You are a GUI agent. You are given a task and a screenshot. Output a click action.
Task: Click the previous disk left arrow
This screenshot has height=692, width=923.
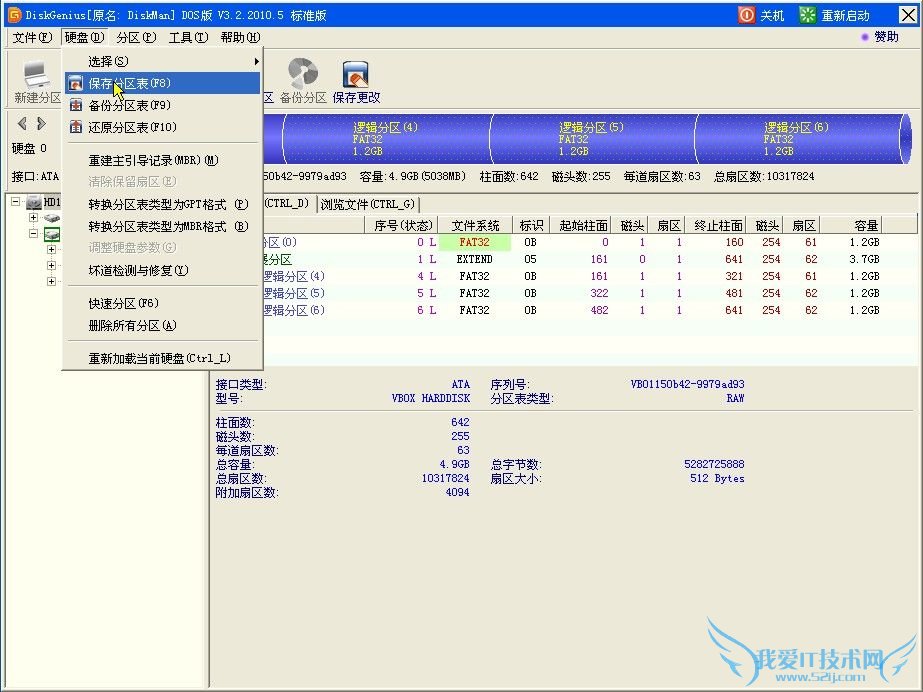pos(22,124)
